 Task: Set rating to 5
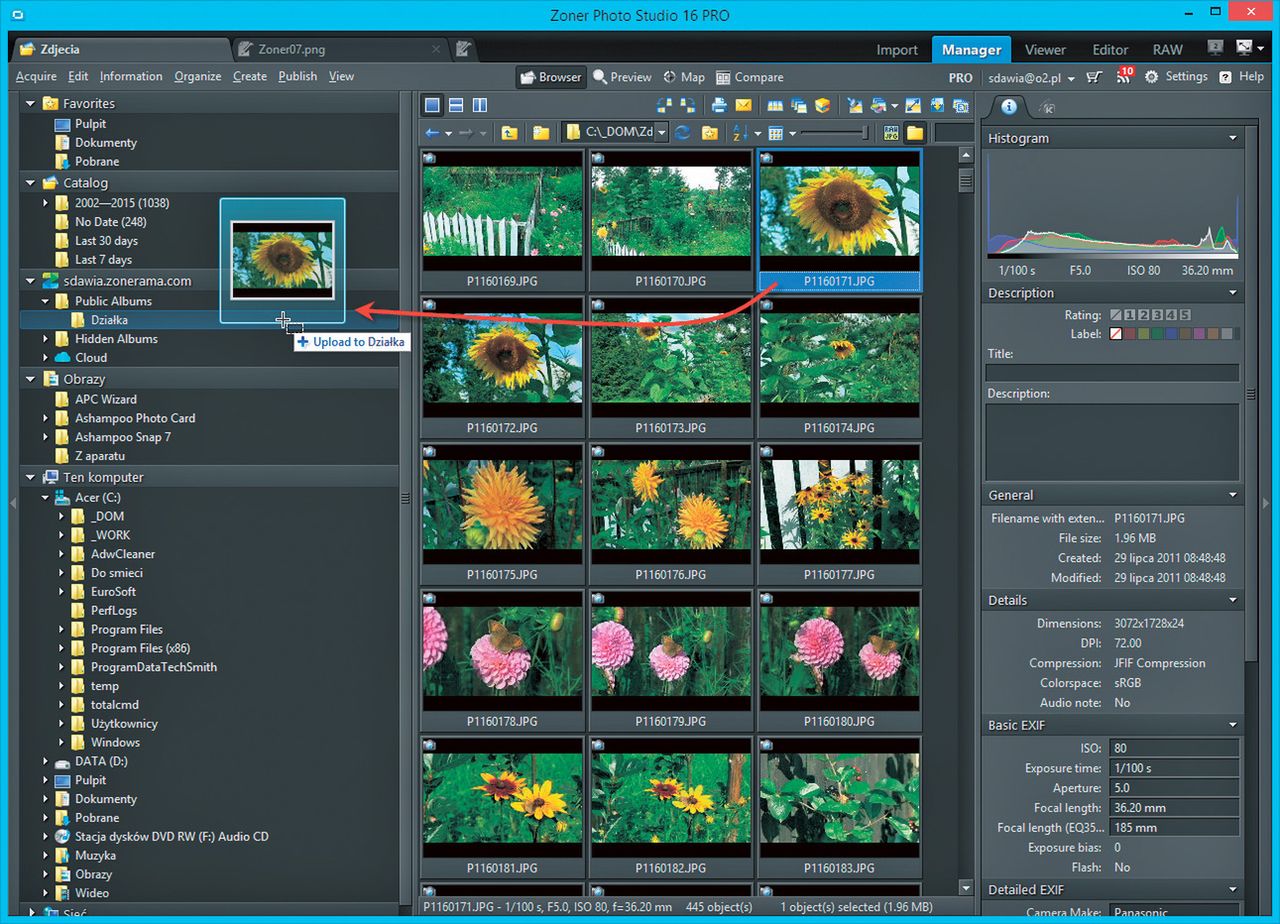pos(1185,315)
